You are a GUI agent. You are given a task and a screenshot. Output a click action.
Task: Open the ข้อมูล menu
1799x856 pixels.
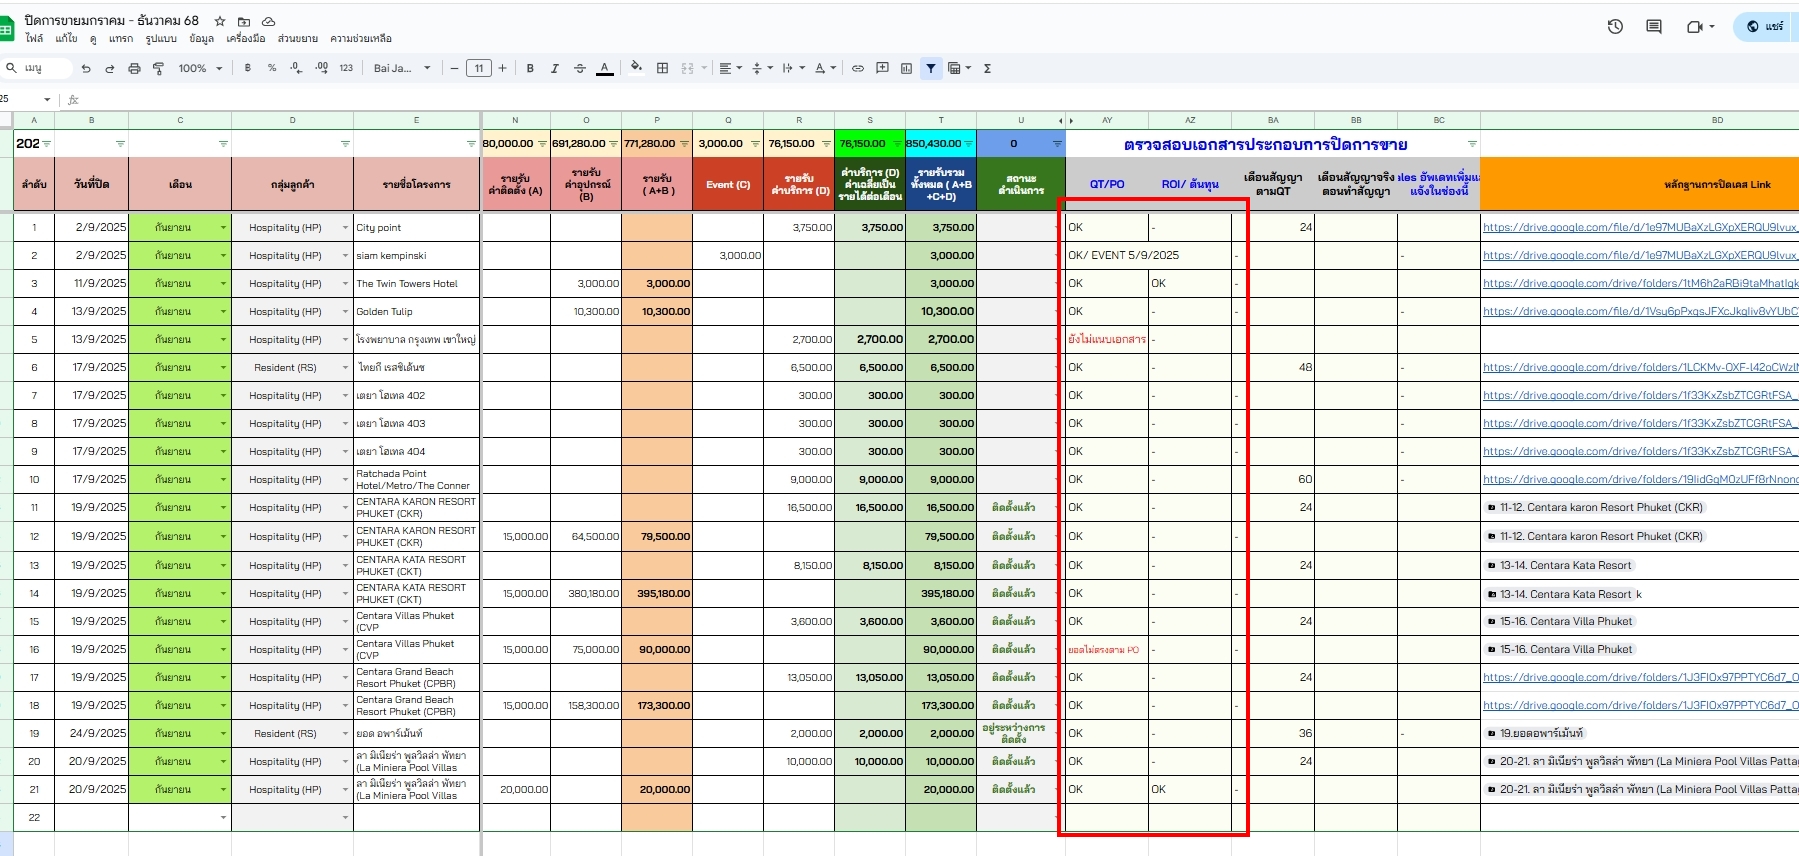[201, 39]
